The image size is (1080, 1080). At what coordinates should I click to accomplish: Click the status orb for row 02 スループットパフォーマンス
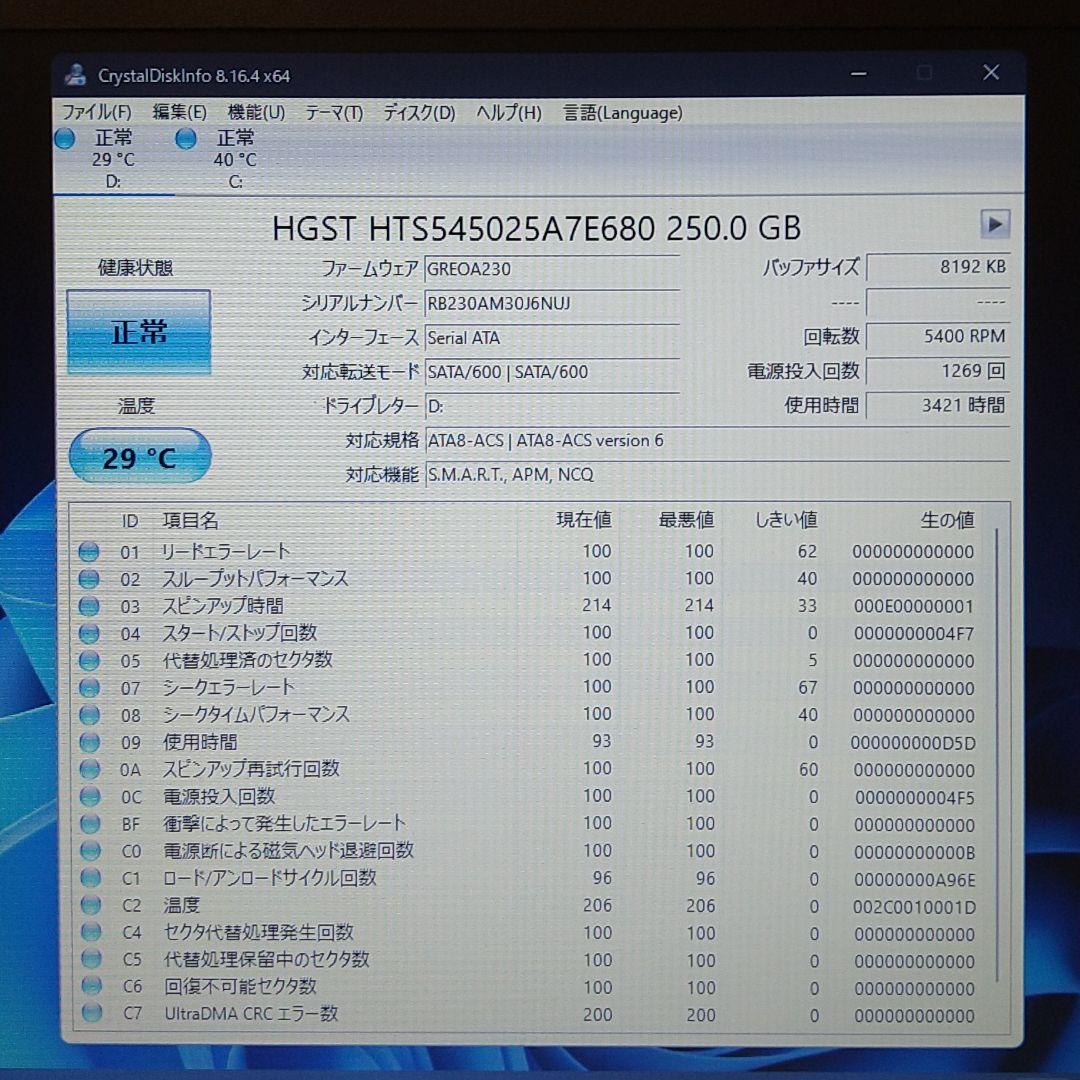[88, 579]
